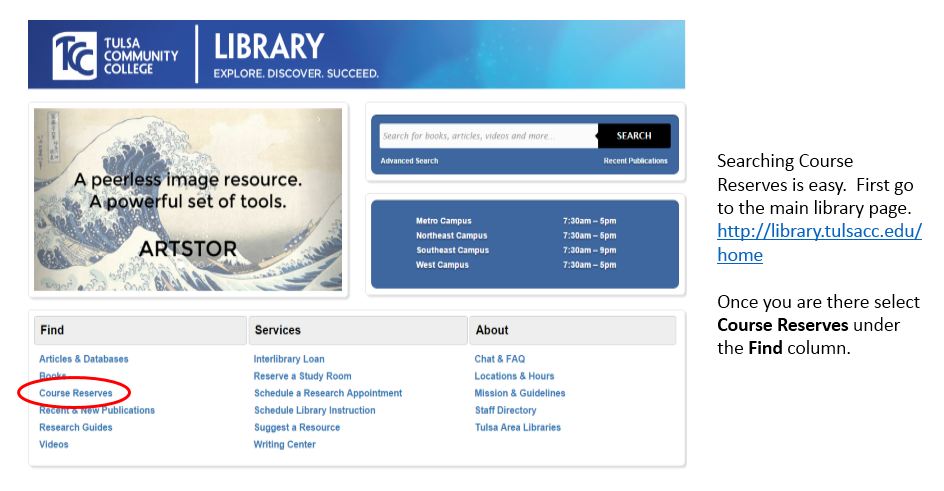
Task: Open the Mission & Guidelines link
Action: (520, 393)
